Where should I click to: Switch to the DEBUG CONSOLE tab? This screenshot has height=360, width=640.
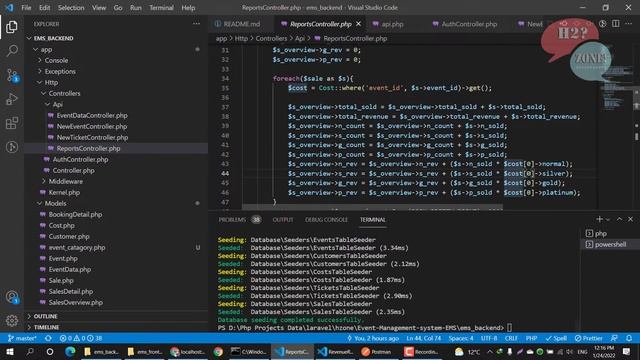click(326, 220)
